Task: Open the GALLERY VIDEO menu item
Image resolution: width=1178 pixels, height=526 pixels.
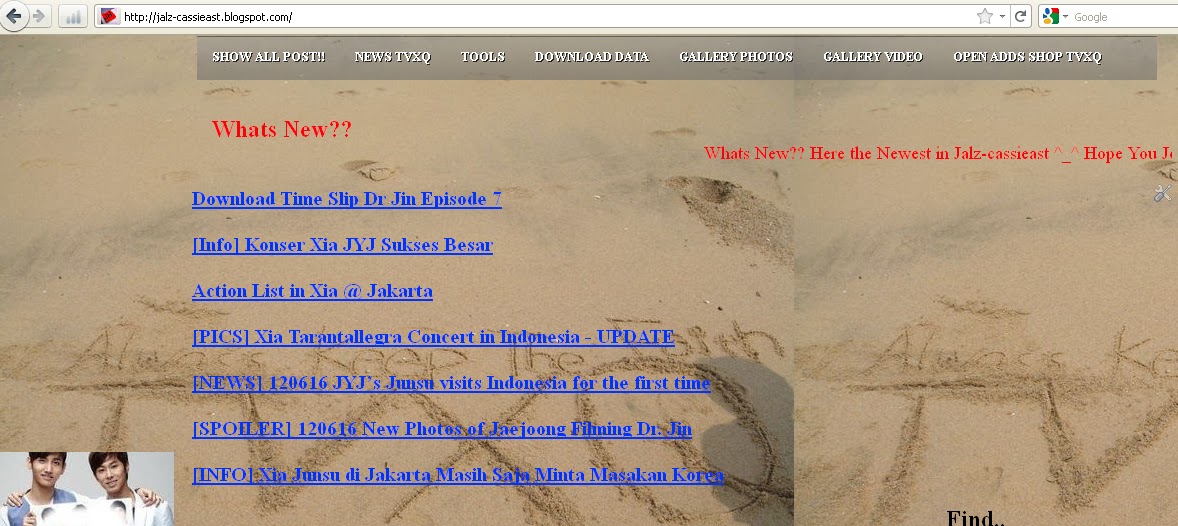Action: (873, 57)
